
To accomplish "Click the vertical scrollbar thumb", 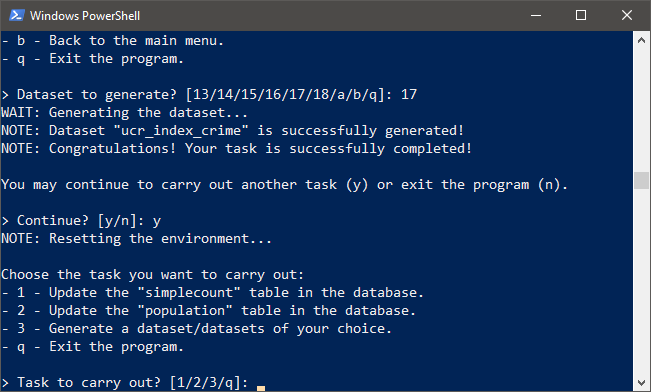I will (x=641, y=180).
